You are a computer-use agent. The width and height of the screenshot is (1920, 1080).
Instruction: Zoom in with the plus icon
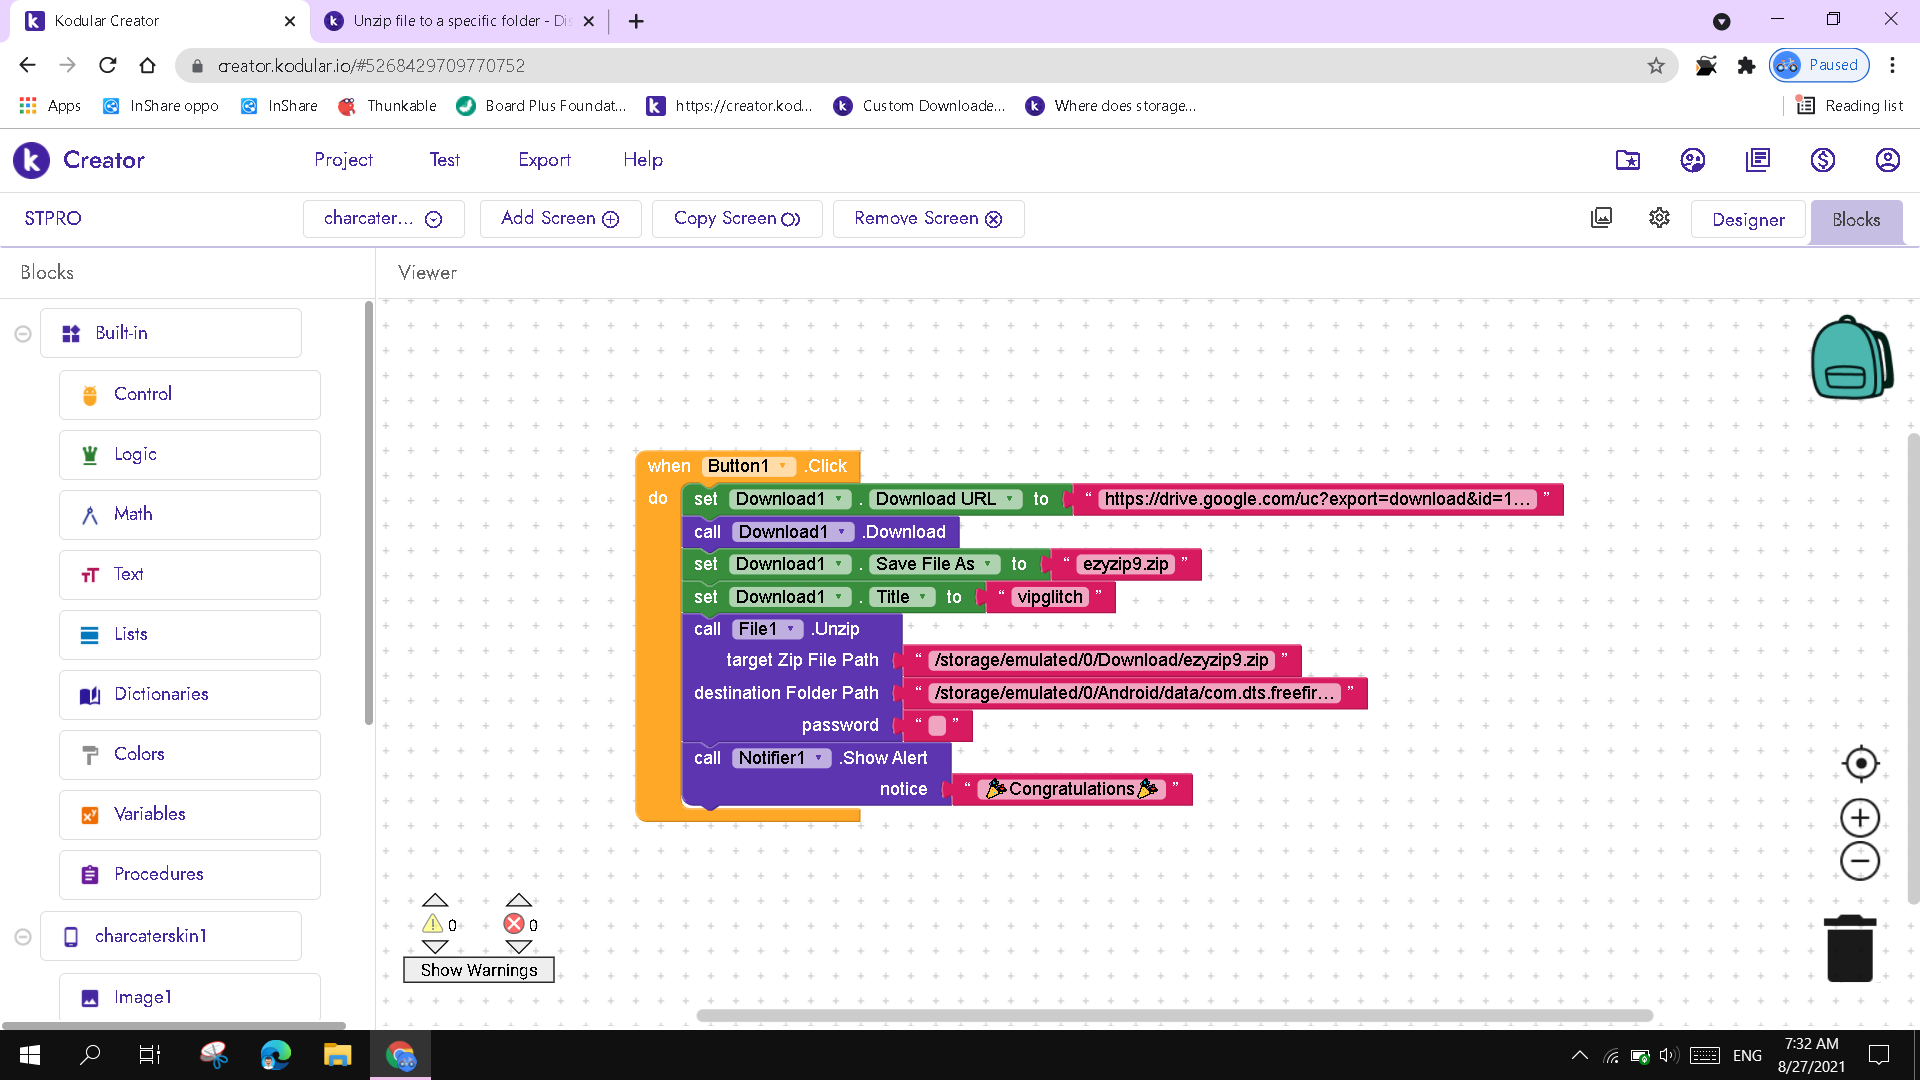click(1860, 818)
